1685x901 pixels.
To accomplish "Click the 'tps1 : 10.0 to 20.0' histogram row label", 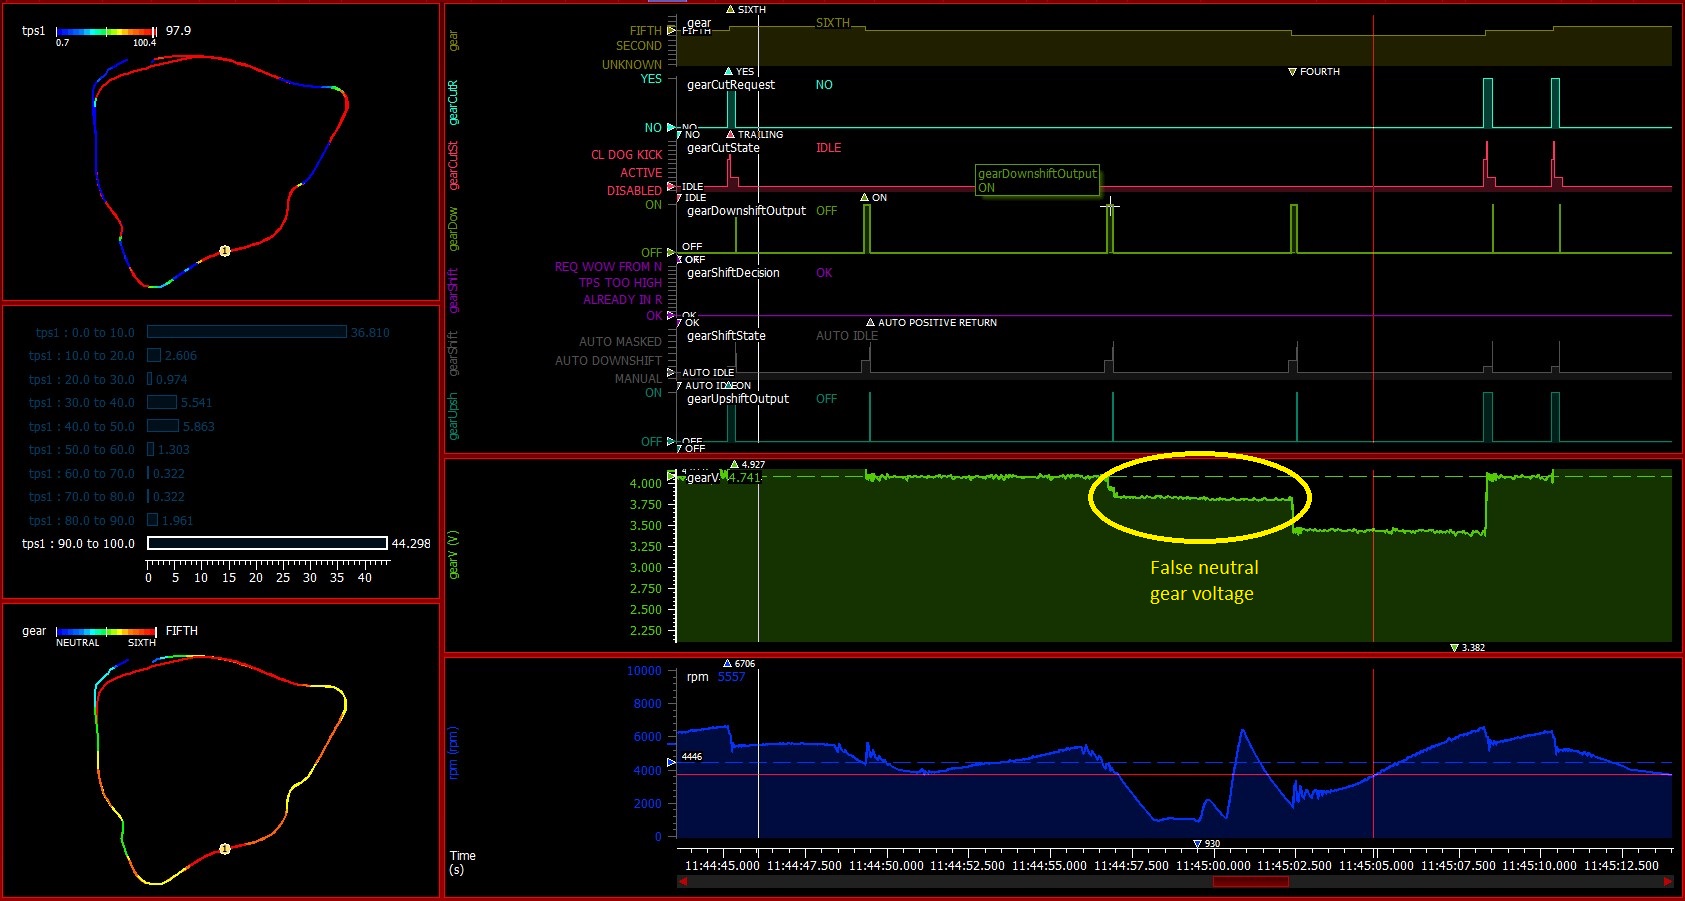I will 82,356.
